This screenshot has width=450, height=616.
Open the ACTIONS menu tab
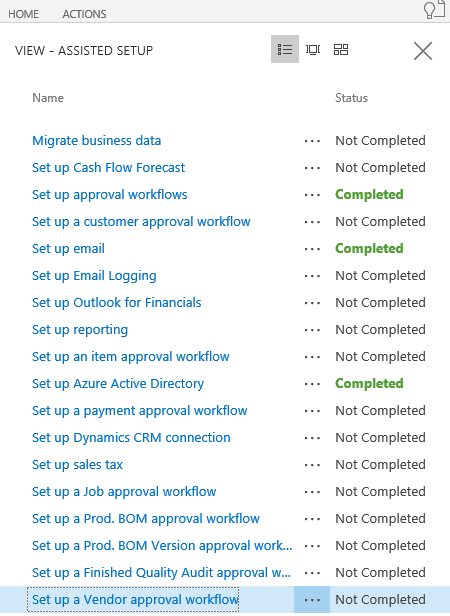pos(84,14)
